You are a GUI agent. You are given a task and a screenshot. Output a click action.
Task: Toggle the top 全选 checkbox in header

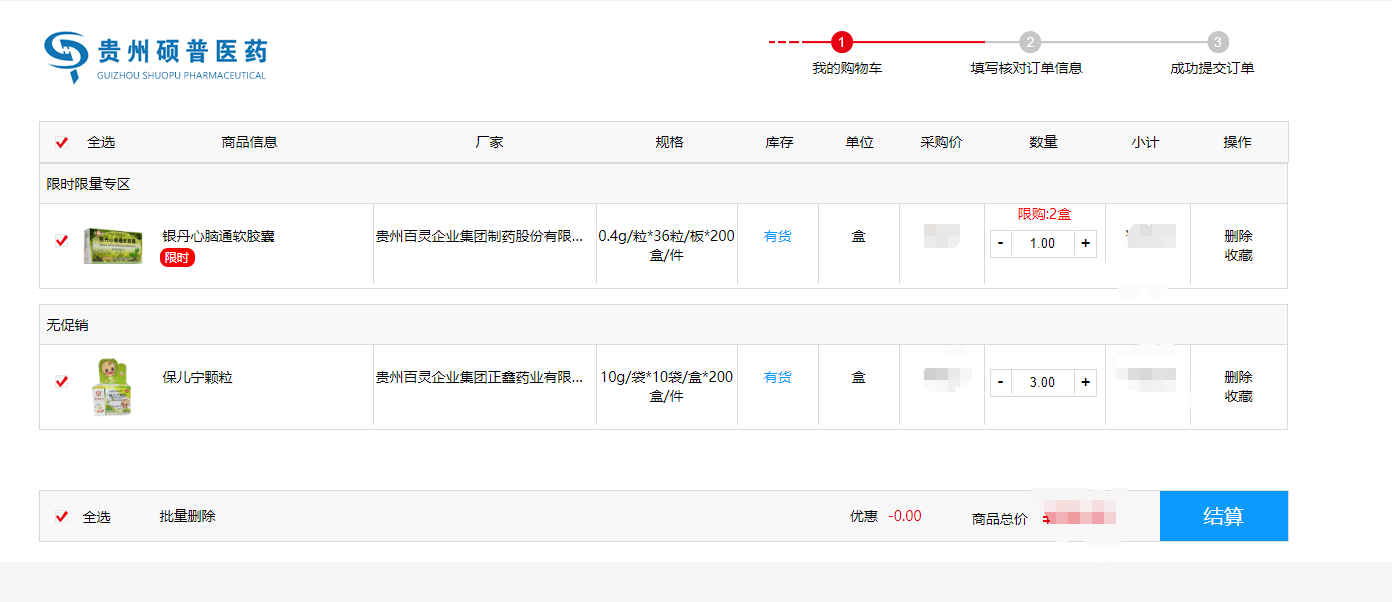click(x=62, y=142)
